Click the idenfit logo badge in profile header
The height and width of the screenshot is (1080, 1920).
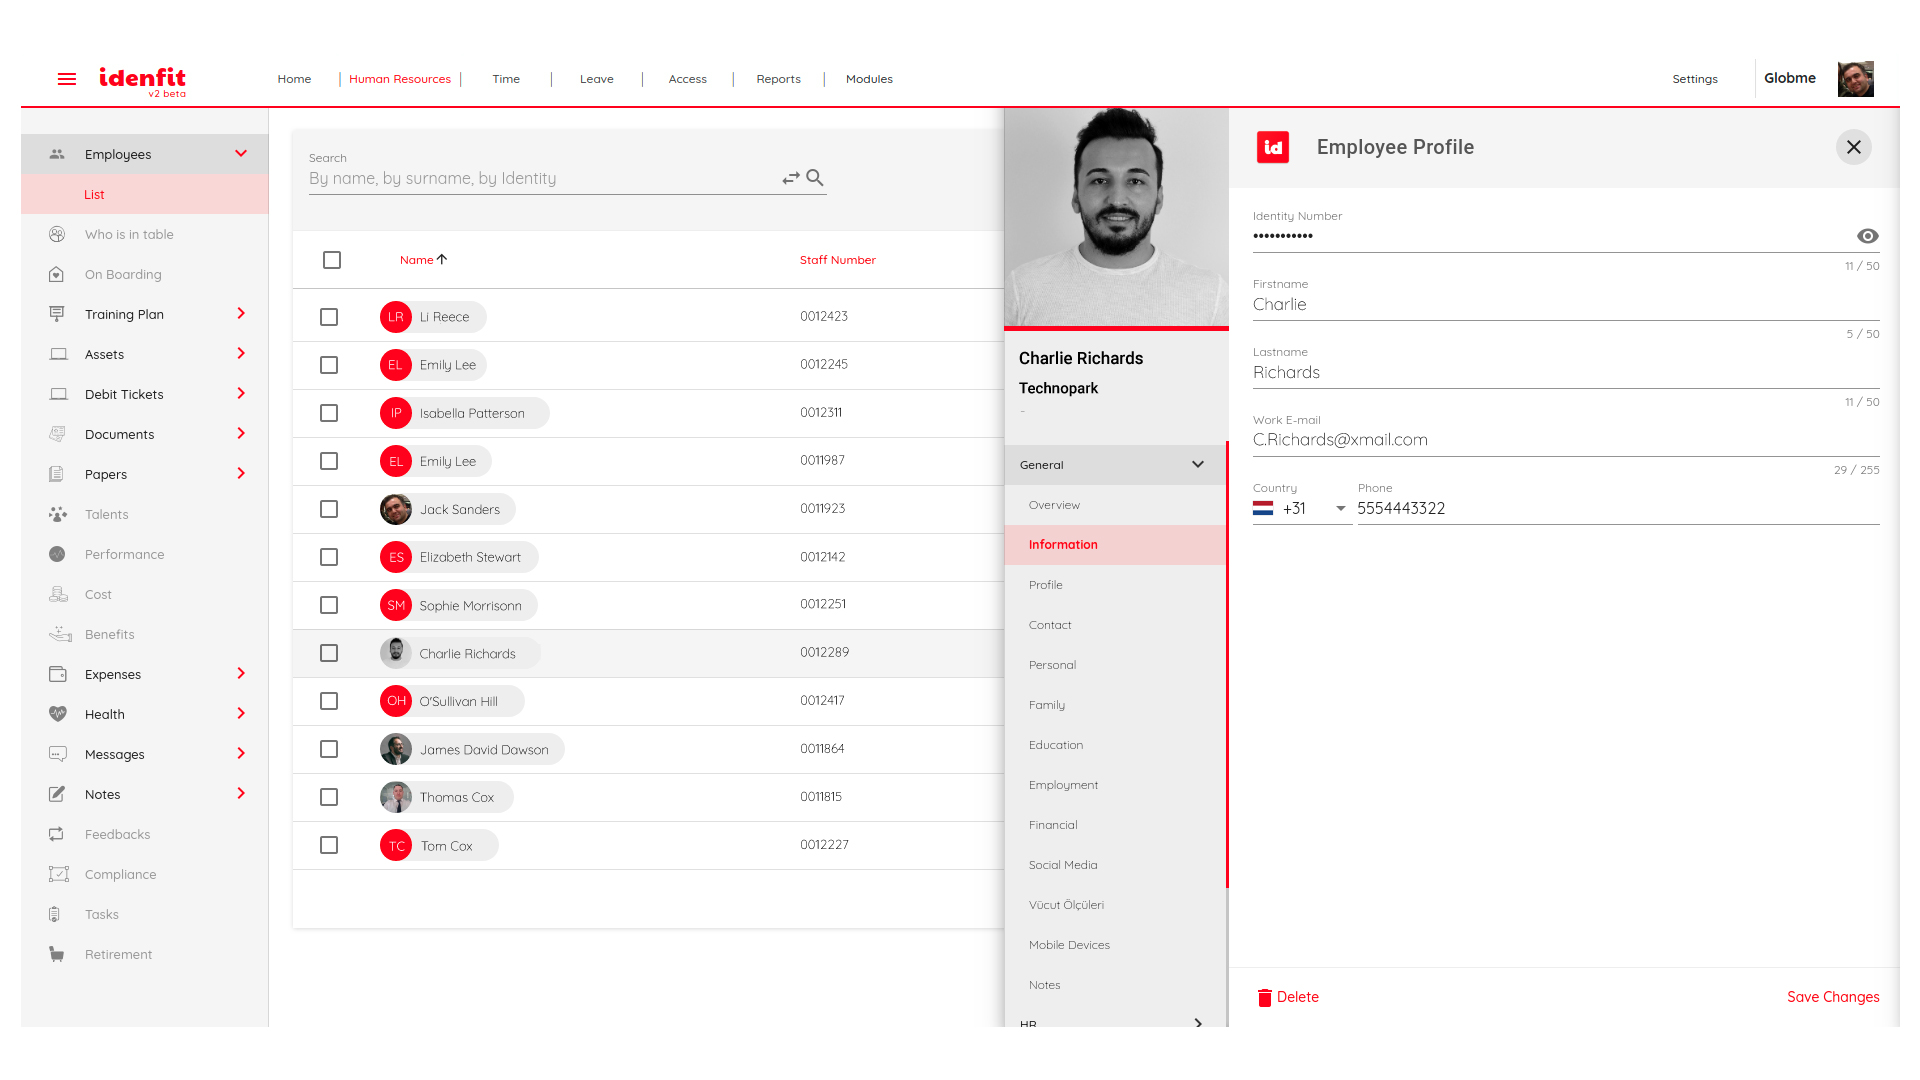tap(1272, 147)
